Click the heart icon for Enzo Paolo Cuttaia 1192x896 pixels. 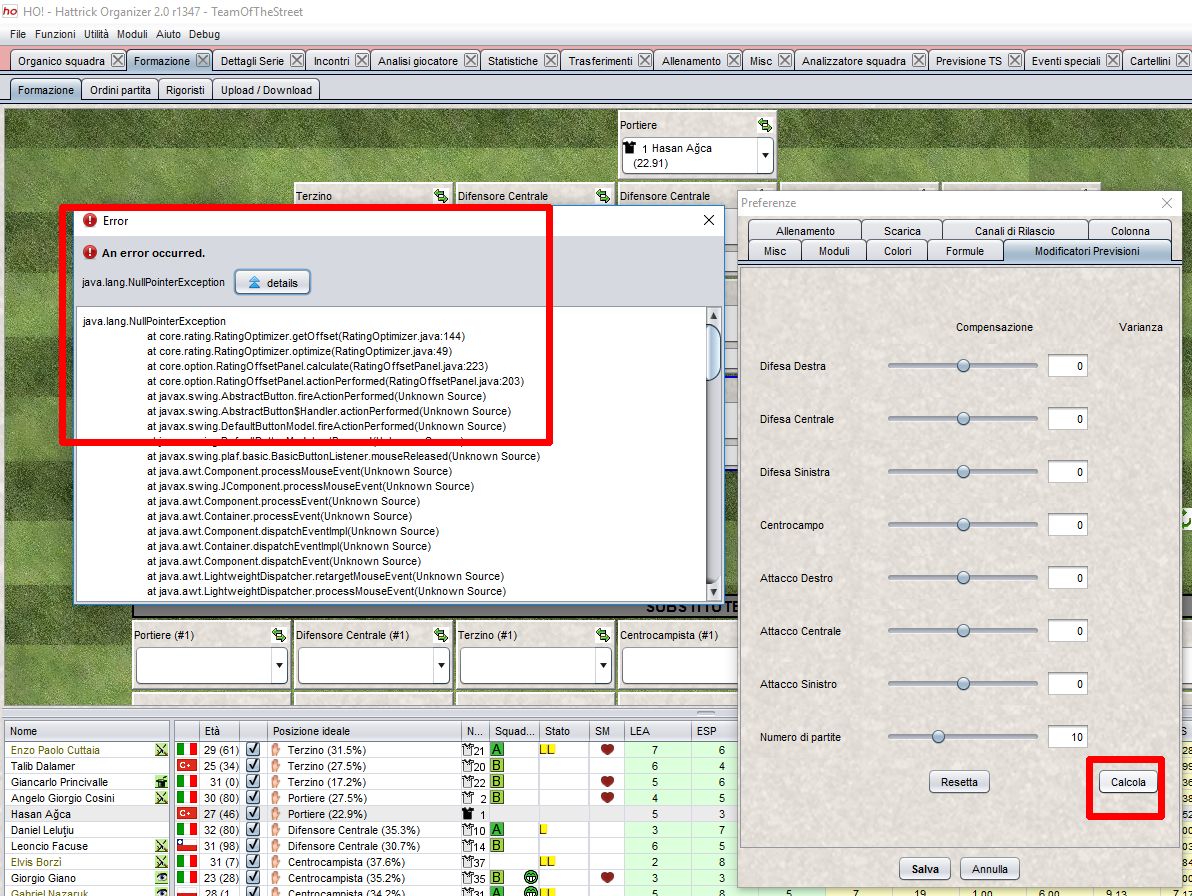click(605, 749)
